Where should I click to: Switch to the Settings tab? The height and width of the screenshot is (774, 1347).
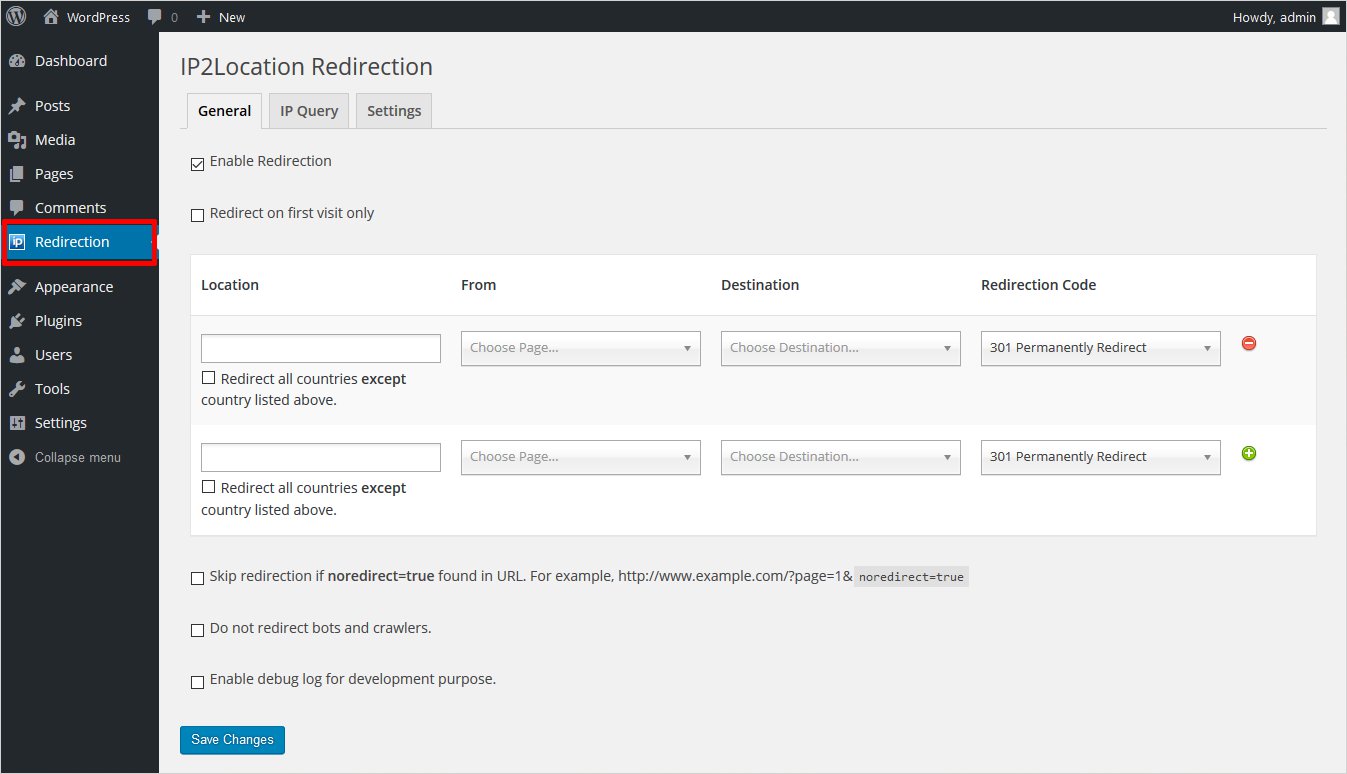394,111
